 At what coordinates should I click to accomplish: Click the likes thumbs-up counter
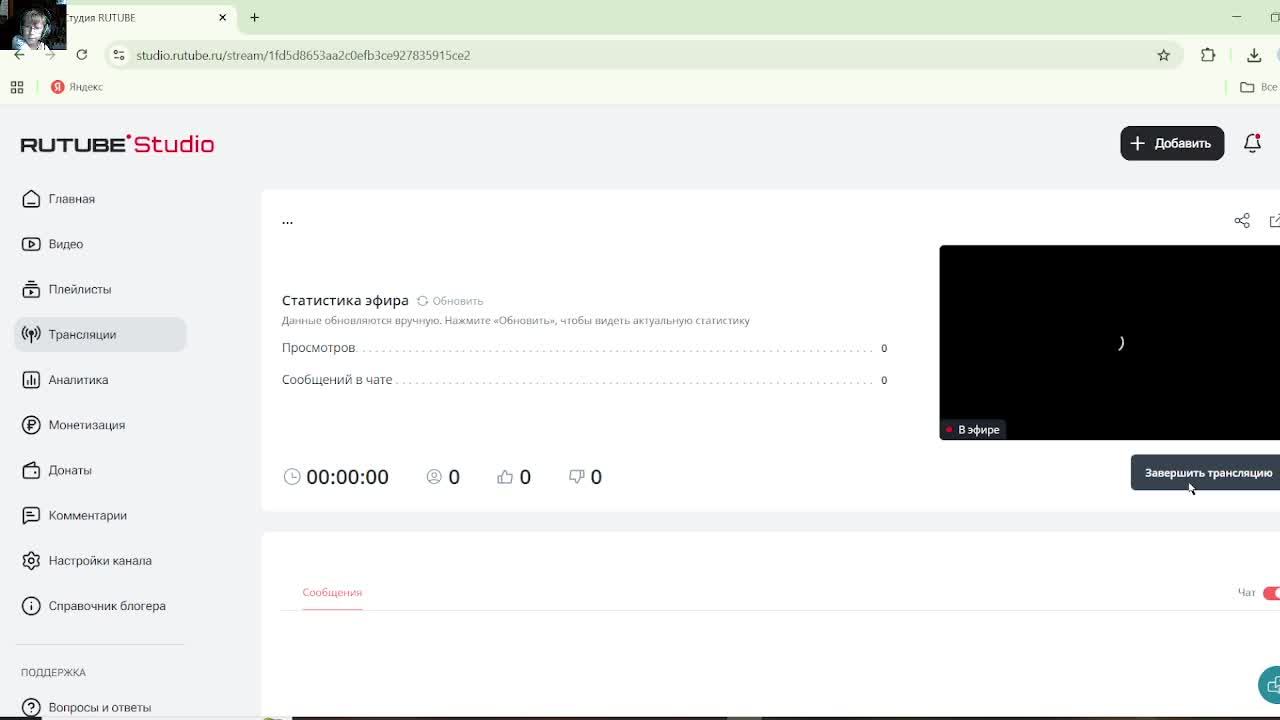point(514,477)
